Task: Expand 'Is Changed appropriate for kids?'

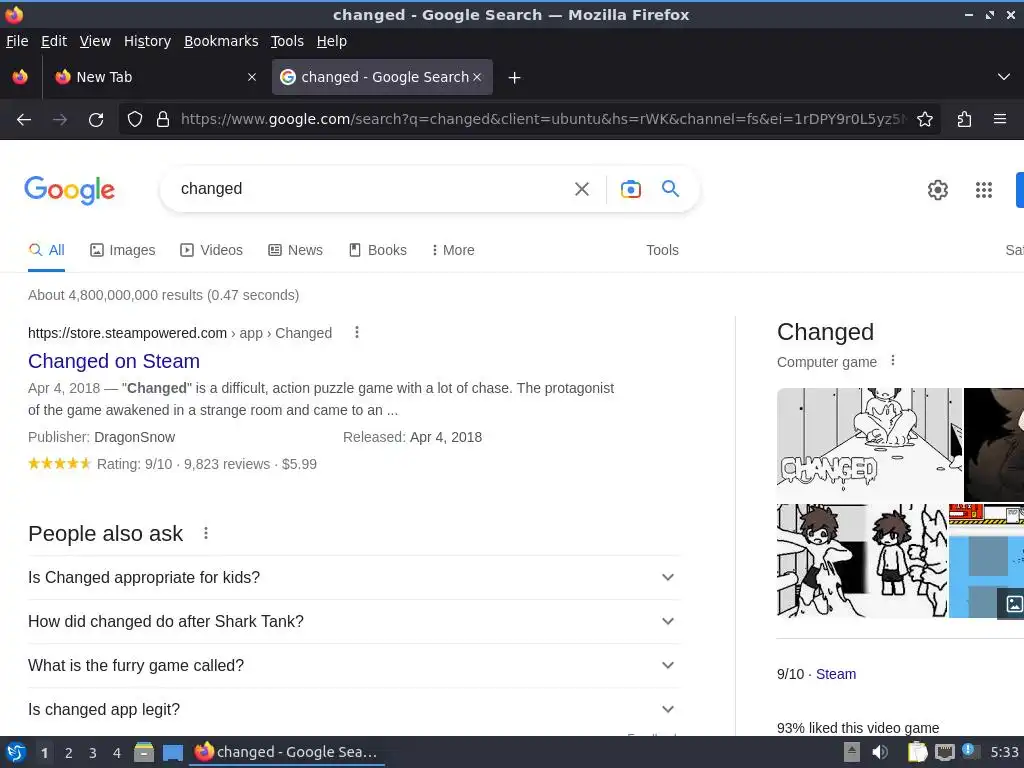Action: tap(353, 577)
